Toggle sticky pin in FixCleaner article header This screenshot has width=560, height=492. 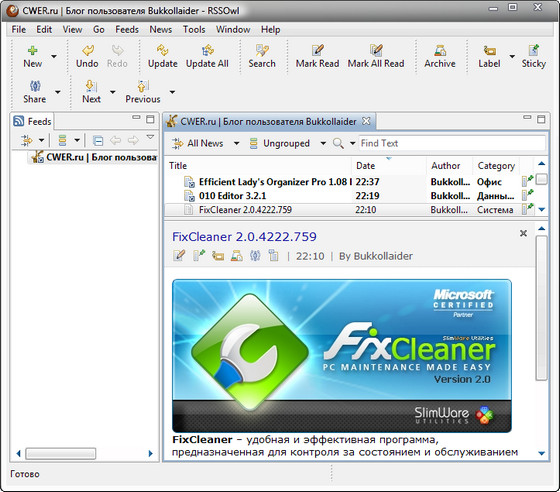(x=199, y=256)
